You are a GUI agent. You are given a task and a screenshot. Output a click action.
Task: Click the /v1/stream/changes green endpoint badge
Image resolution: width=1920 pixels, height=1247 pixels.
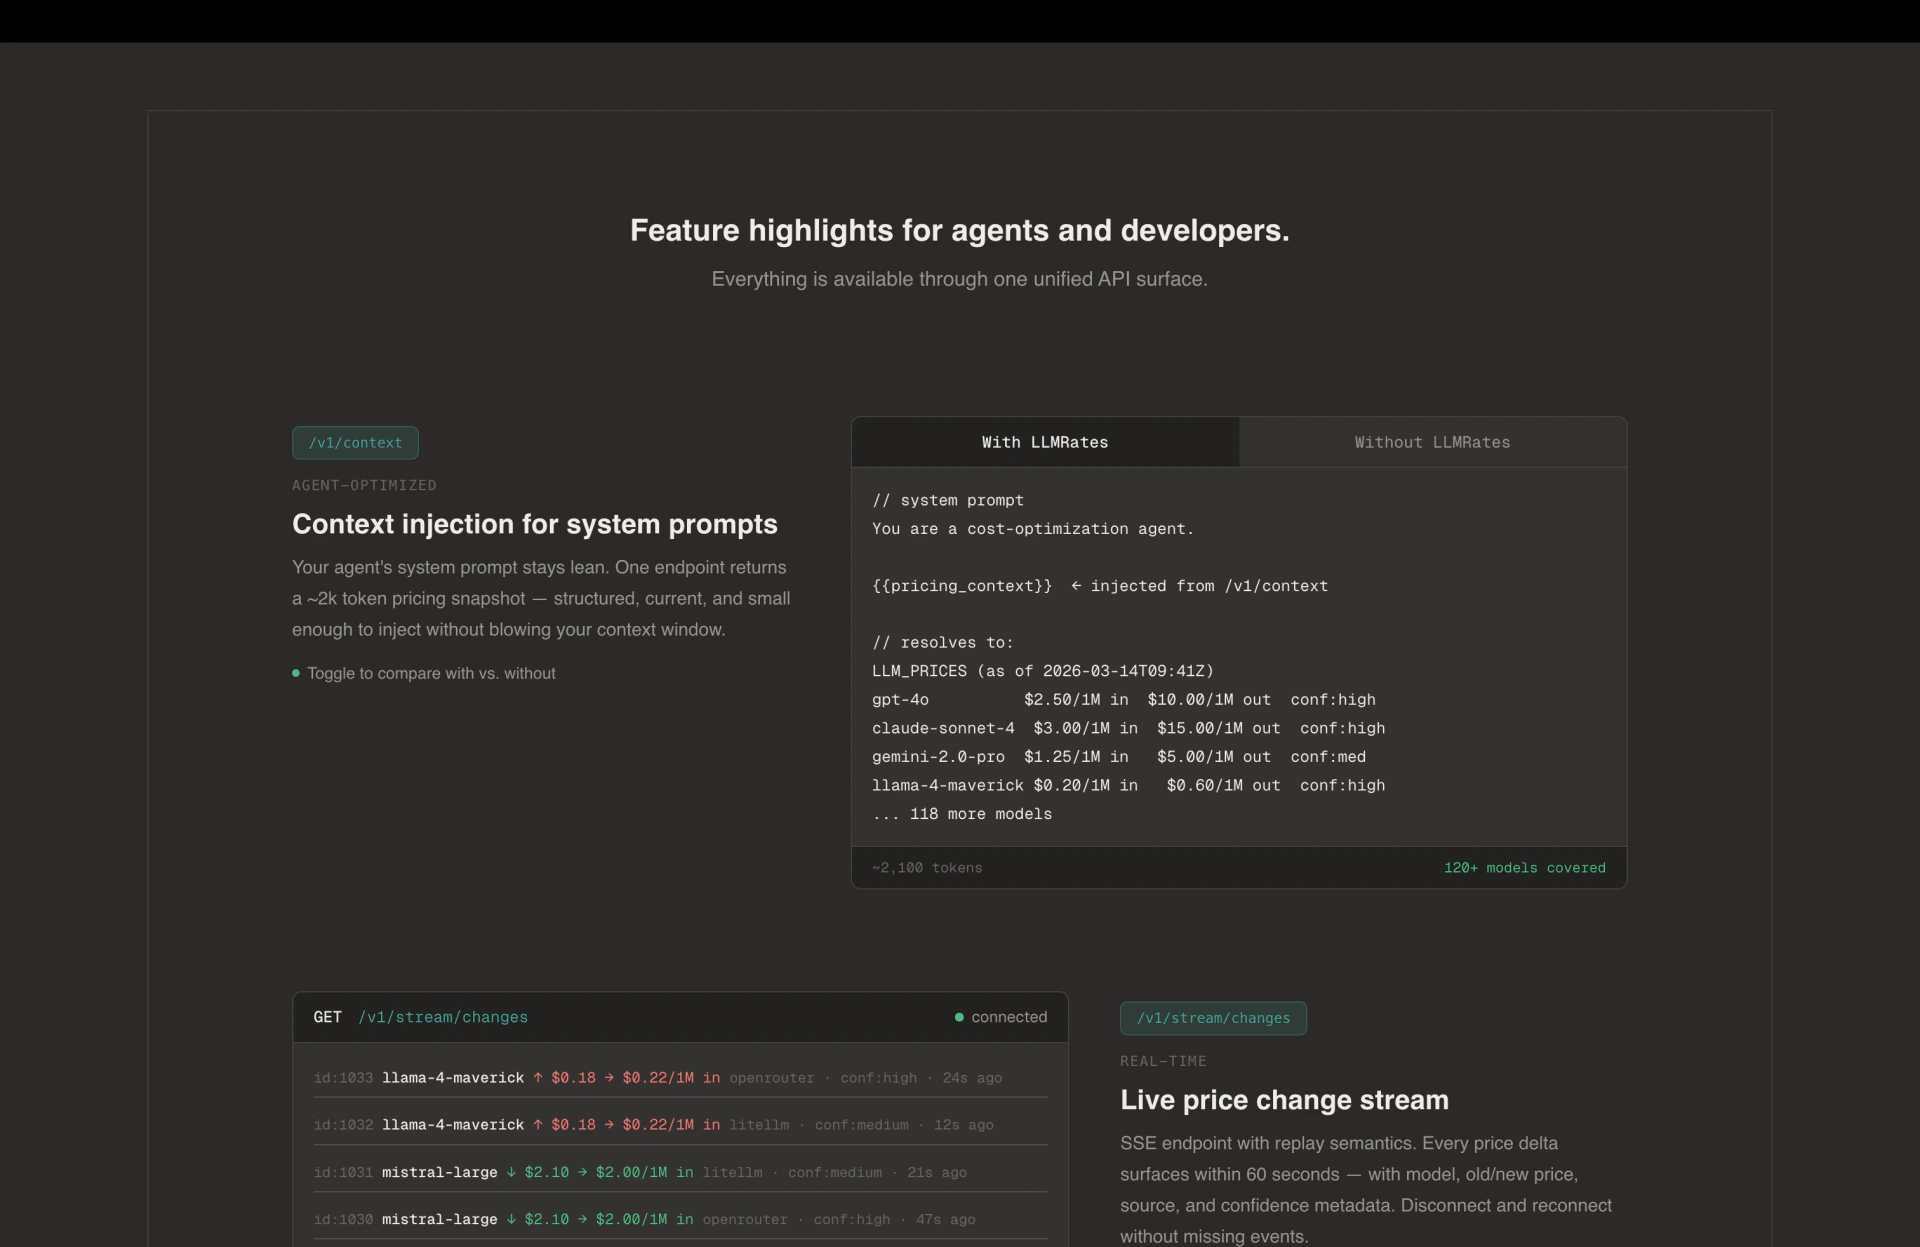pyautogui.click(x=1213, y=1018)
